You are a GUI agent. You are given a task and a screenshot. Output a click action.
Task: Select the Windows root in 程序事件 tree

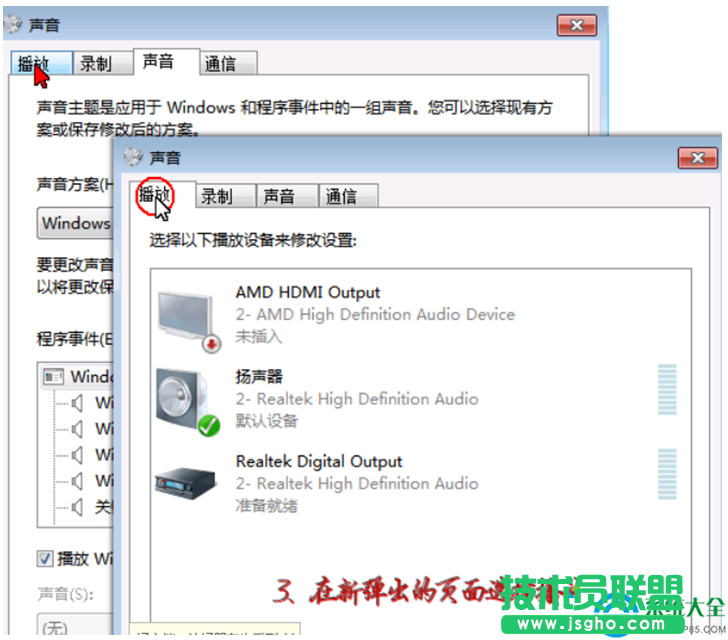pyautogui.click(x=78, y=377)
